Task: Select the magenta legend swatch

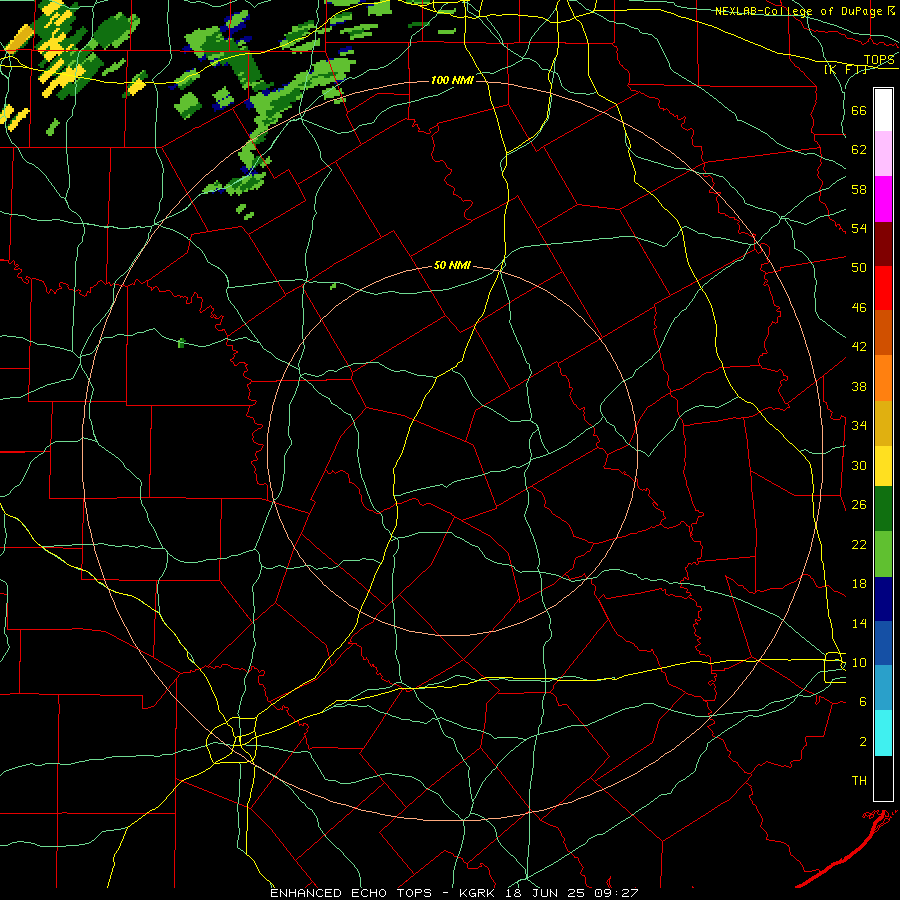Action: pos(883,199)
